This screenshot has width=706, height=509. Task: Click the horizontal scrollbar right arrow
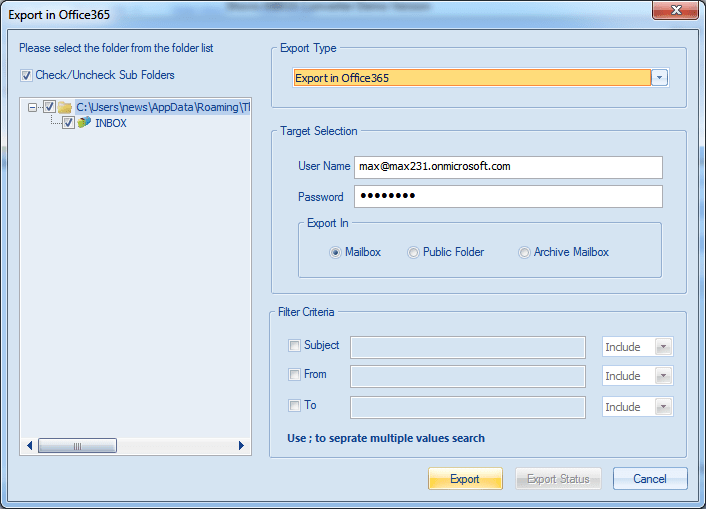click(x=242, y=445)
